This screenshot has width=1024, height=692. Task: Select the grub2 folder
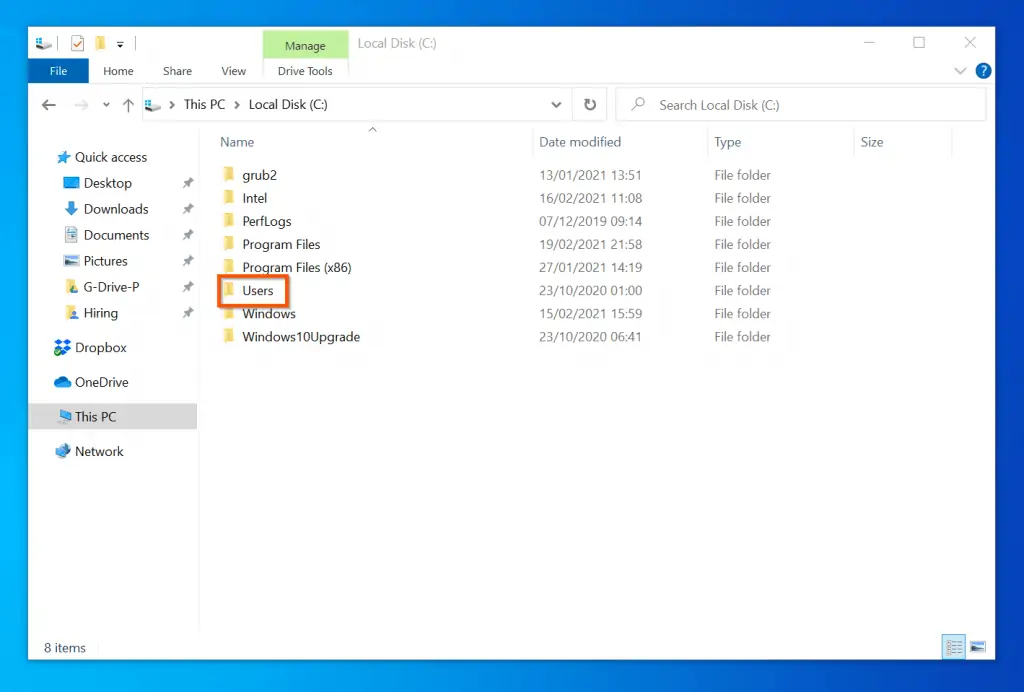pyautogui.click(x=259, y=175)
